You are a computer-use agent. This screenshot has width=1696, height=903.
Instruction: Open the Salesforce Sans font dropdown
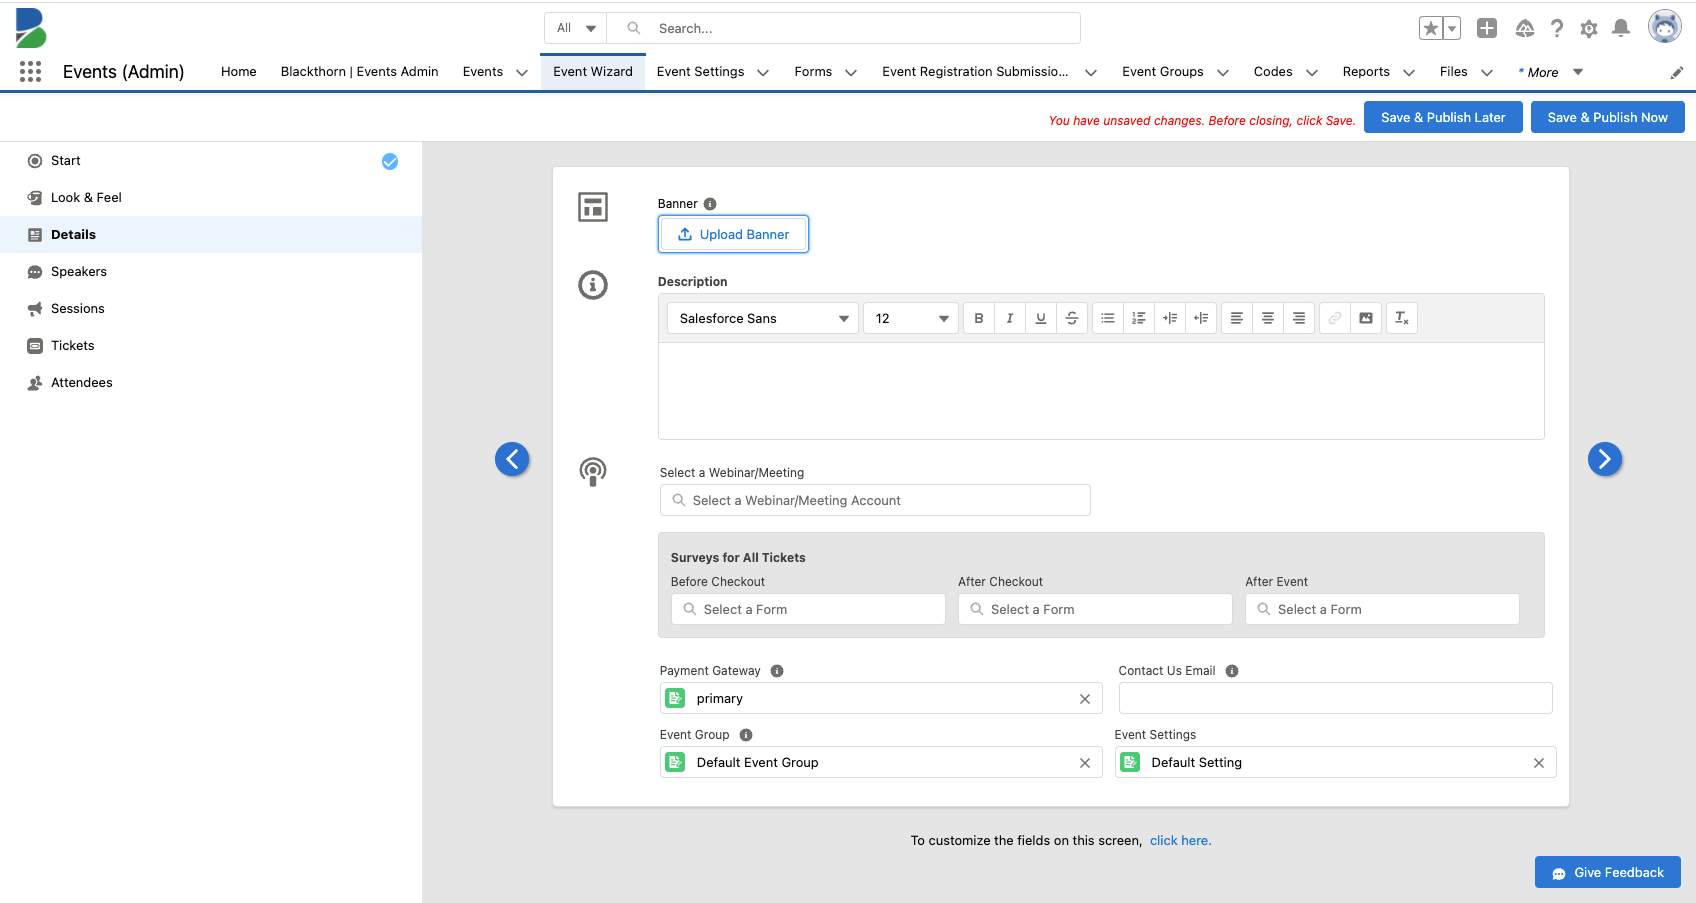(763, 318)
